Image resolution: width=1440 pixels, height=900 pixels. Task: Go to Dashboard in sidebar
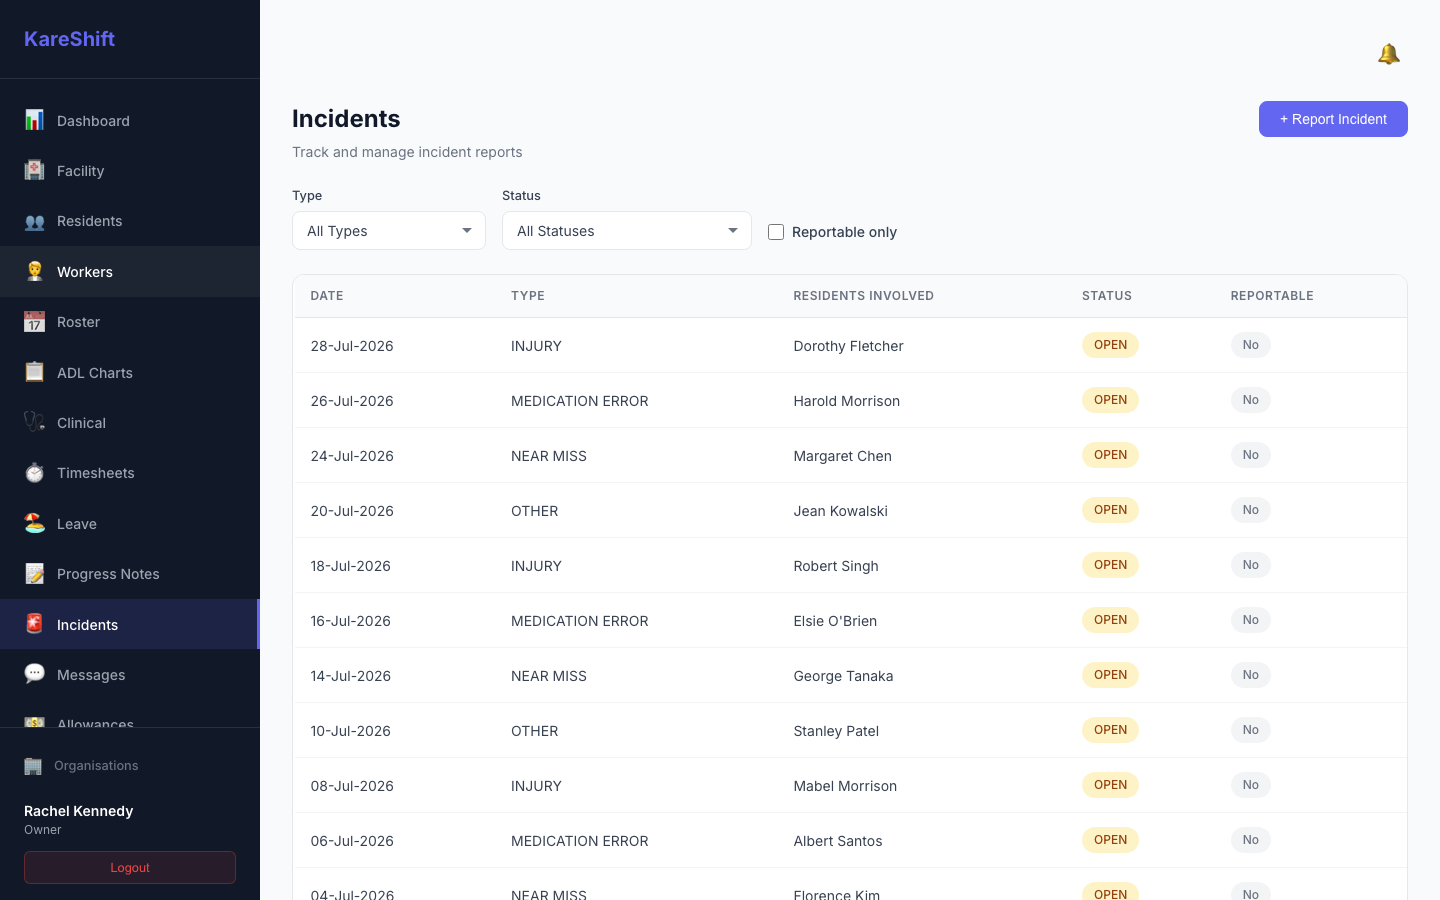coord(130,120)
